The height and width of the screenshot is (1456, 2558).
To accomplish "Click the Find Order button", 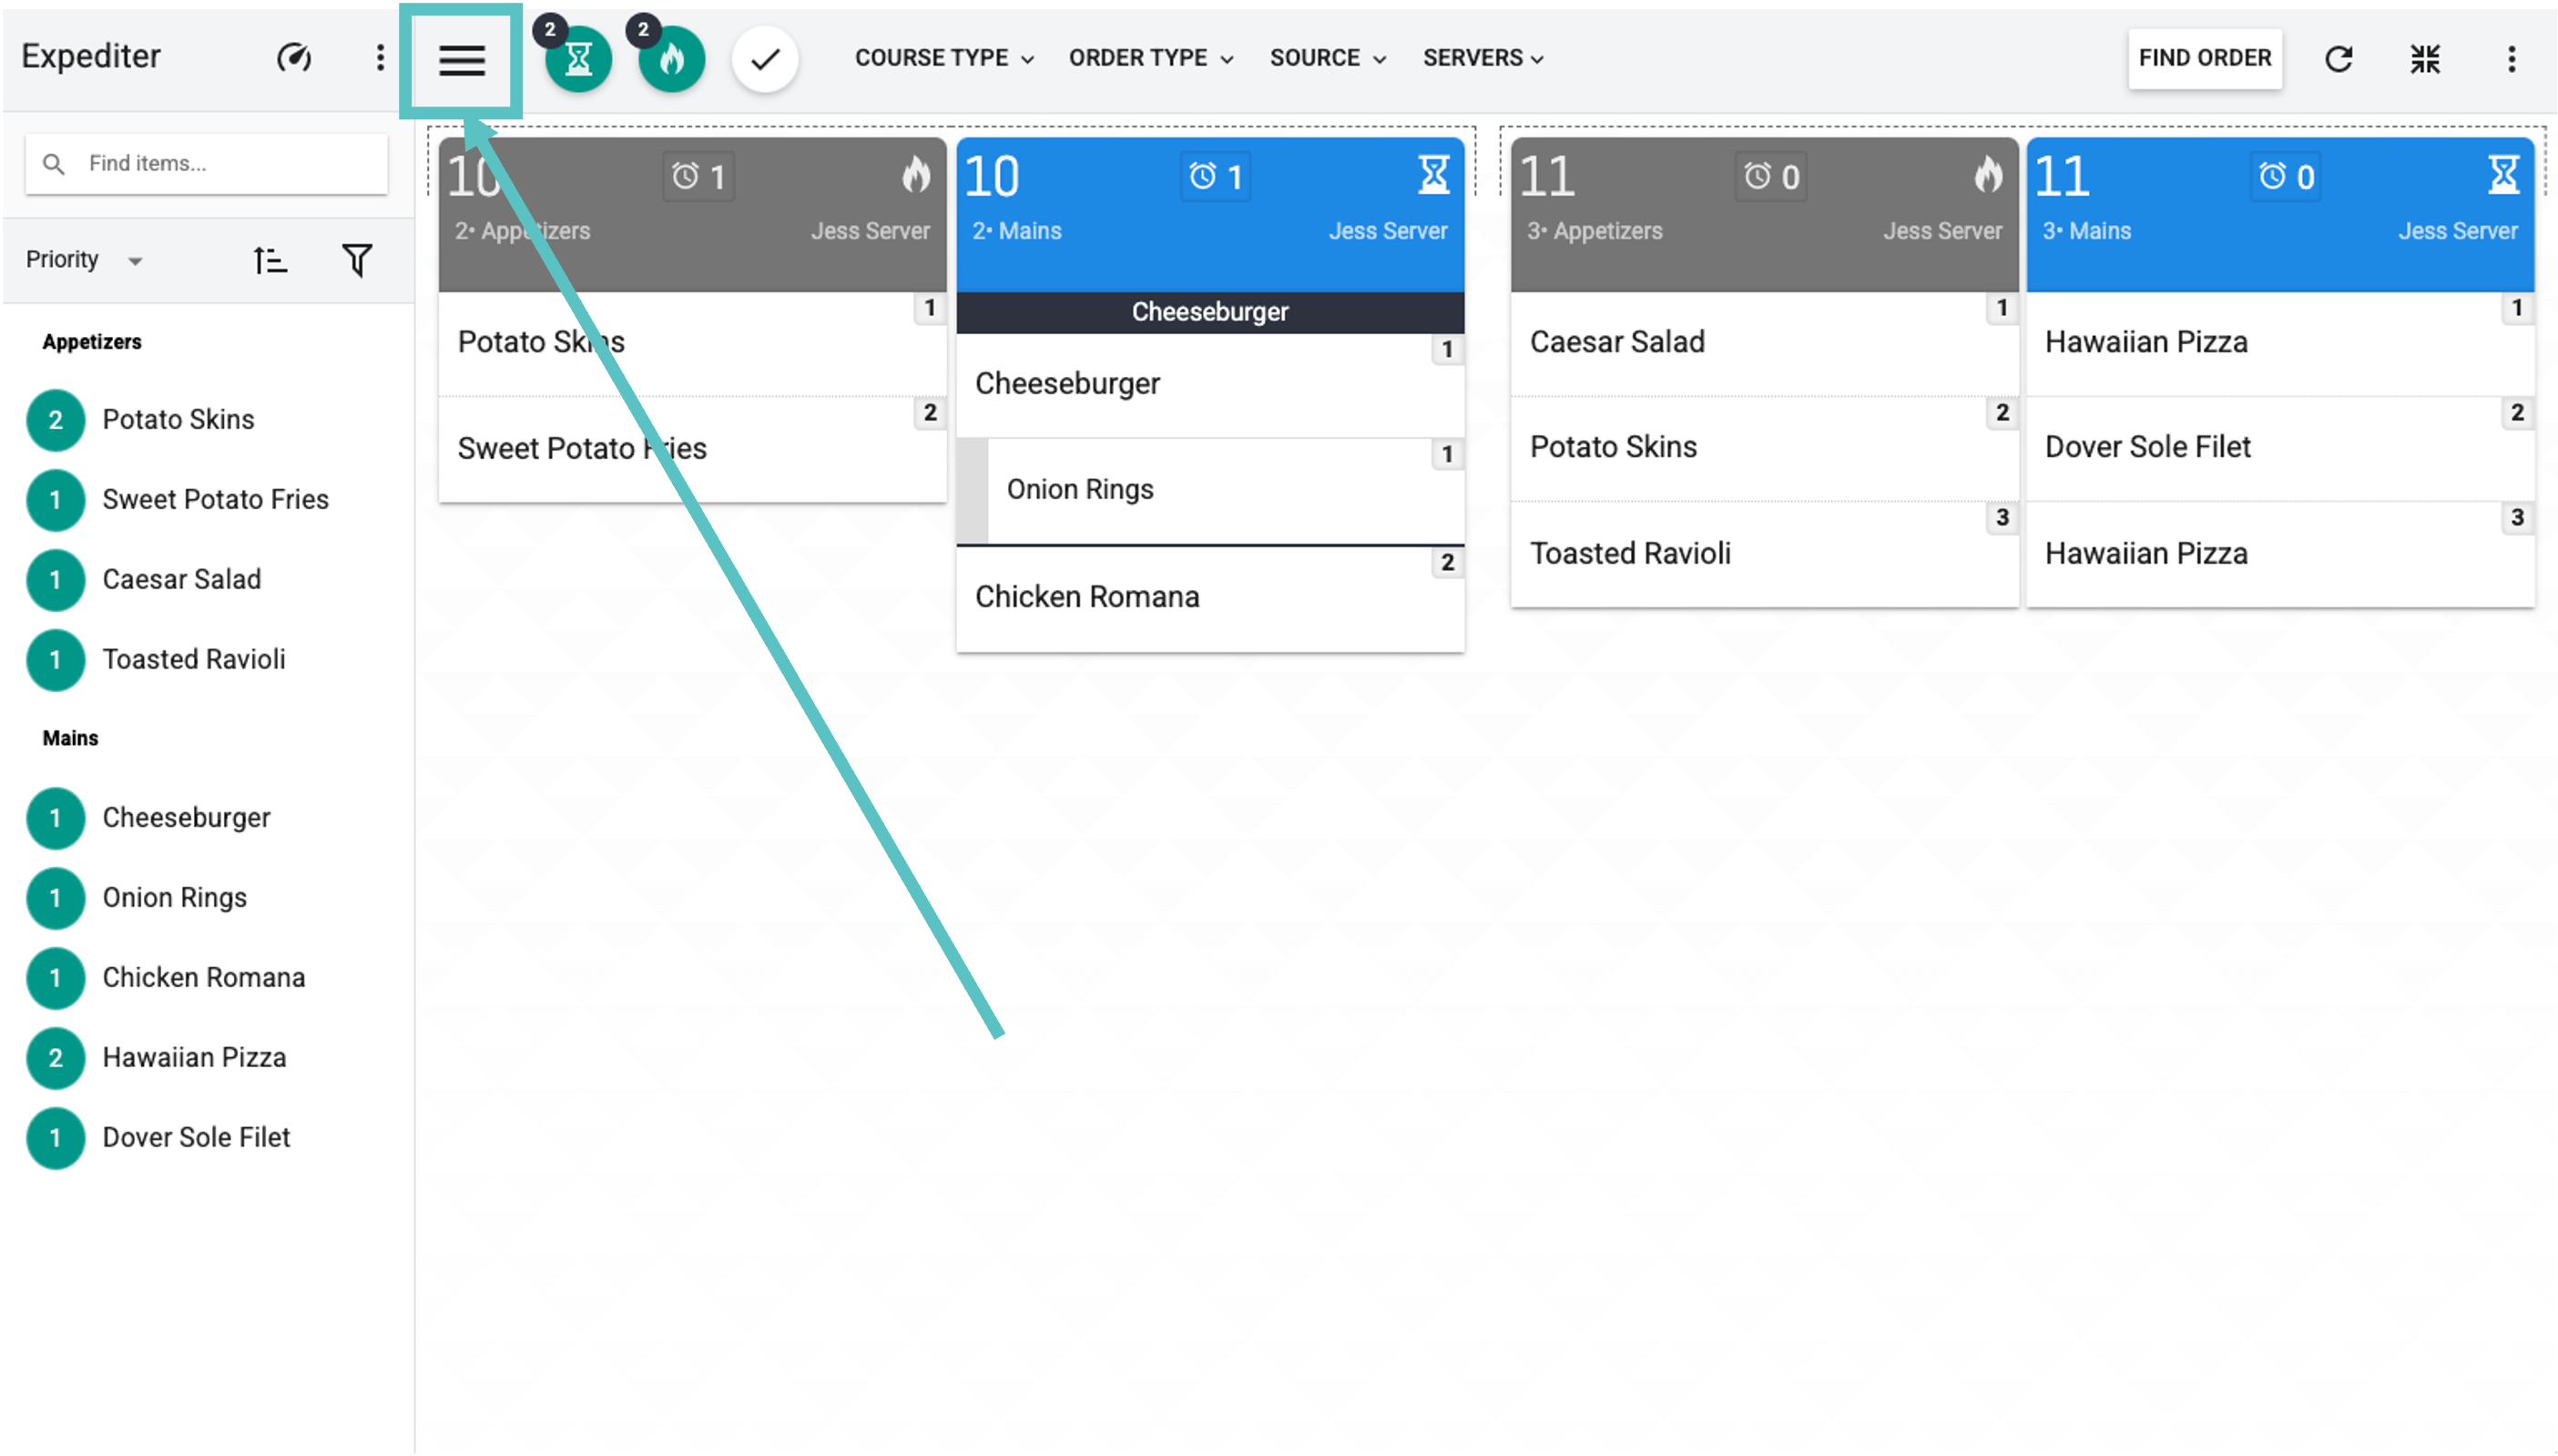I will pyautogui.click(x=2204, y=58).
